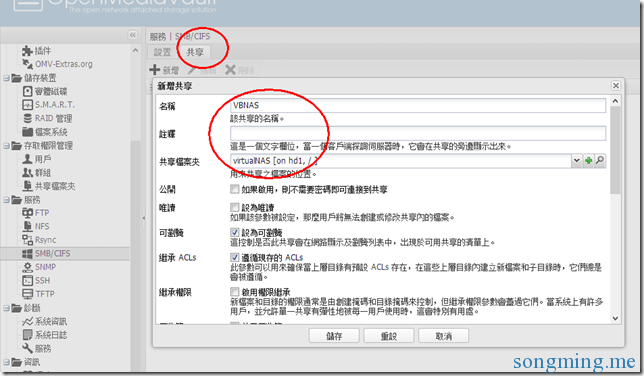644x376 pixels.
Task: Open the 服務 wrench icon under 診斷
Action: point(27,348)
